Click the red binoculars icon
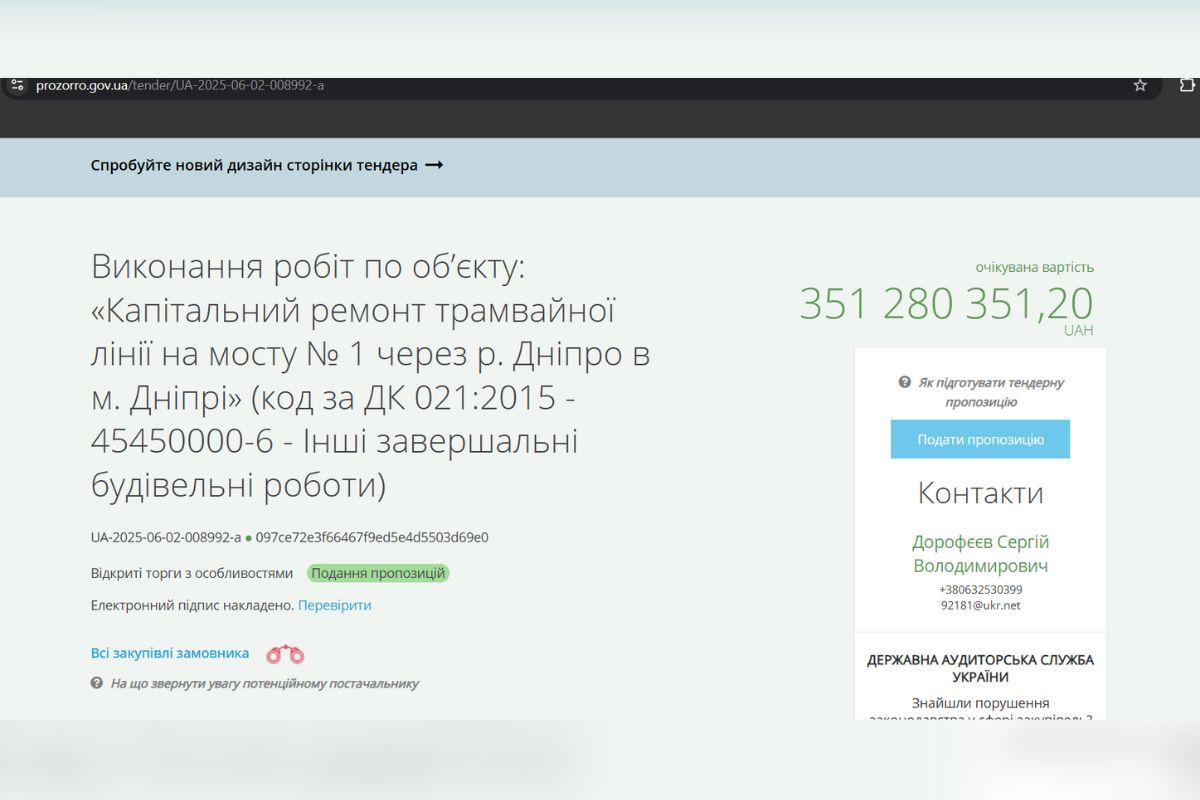Image resolution: width=1200 pixels, height=800 pixels. (285, 654)
